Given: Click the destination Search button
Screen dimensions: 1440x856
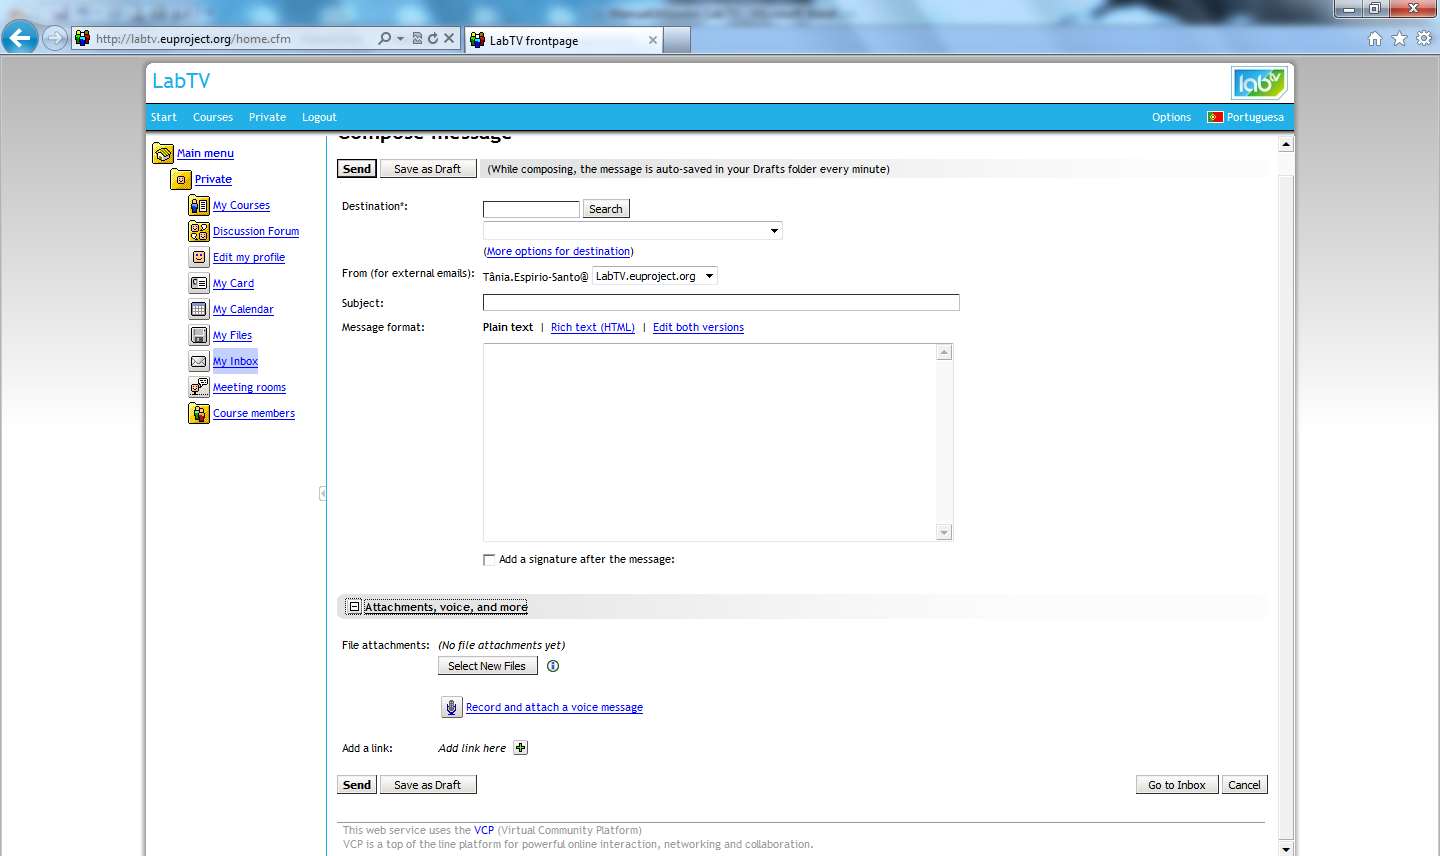Looking at the screenshot, I should click(x=606, y=209).
